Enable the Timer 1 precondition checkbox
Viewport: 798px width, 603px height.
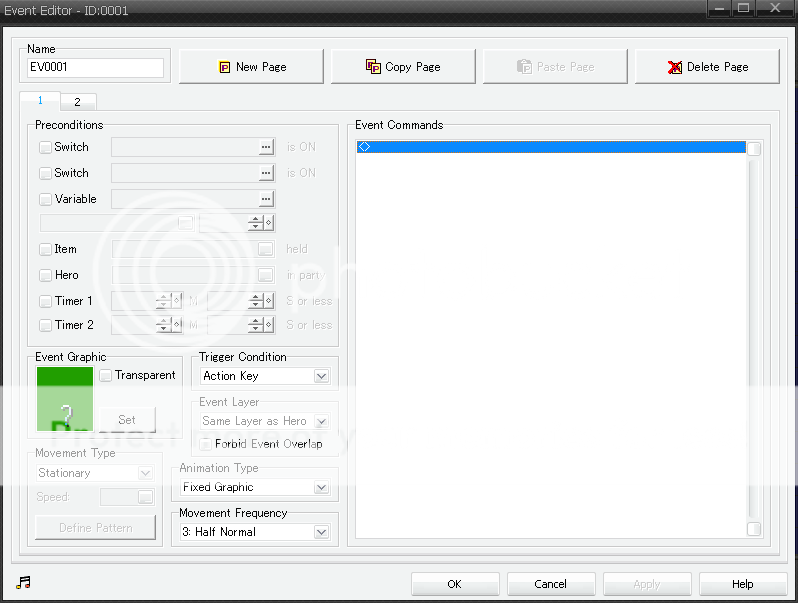(45, 300)
